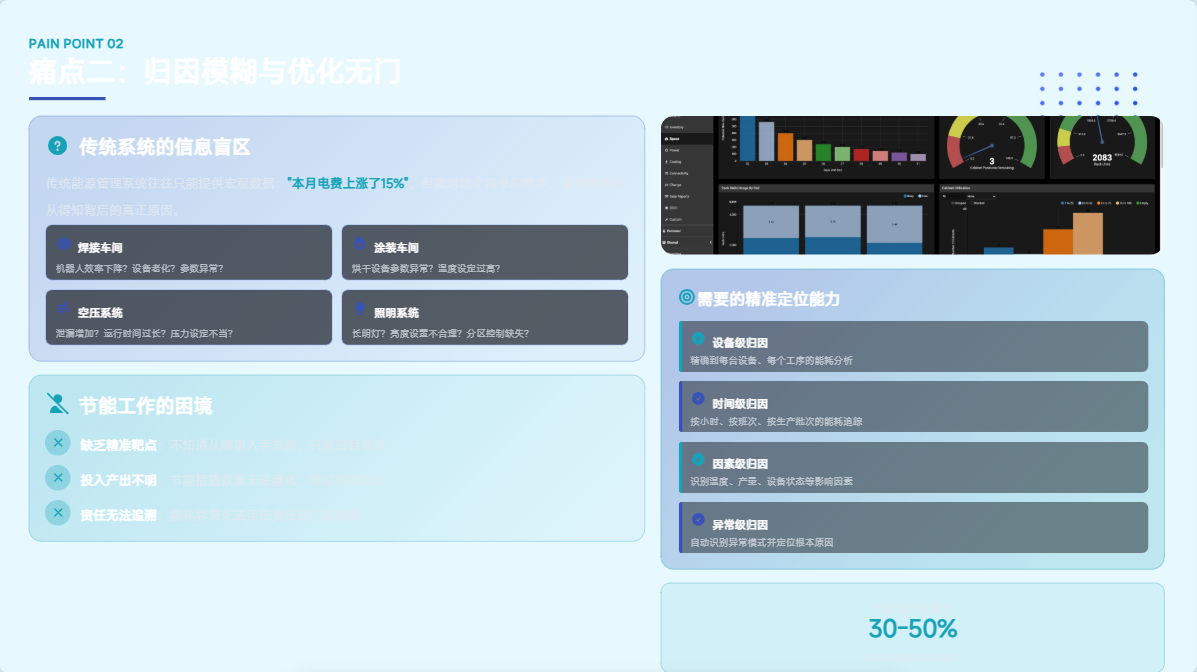Click the icon in the 焊接车间 card

tap(64, 244)
